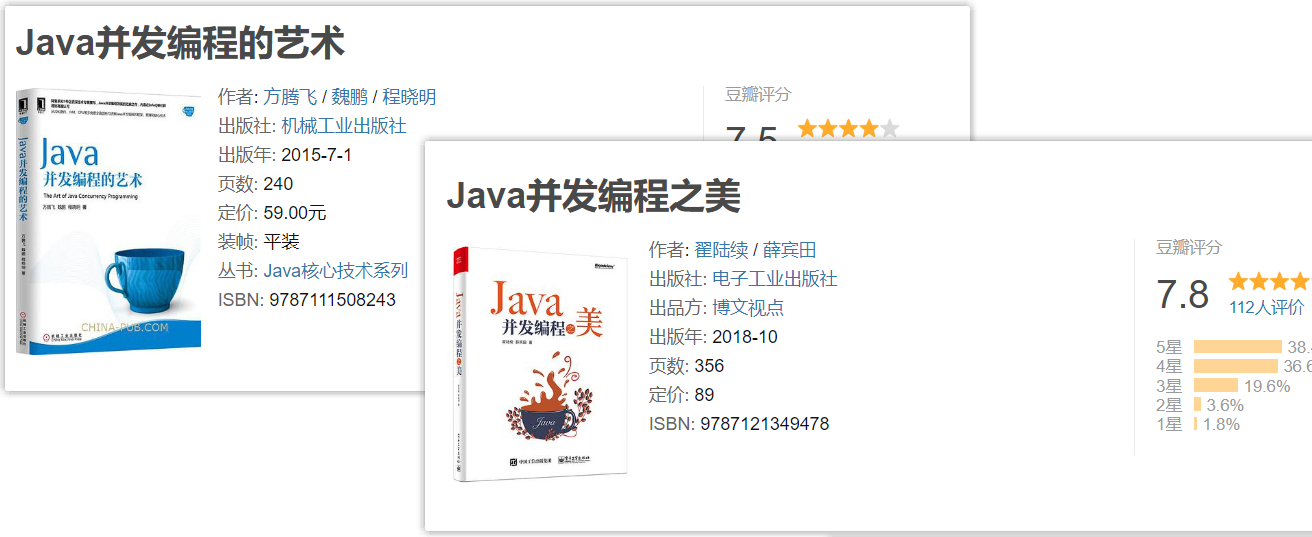Image resolution: width=1312 pixels, height=537 pixels.
Task: Open publisher link 机械工业出版社
Action: (x=344, y=126)
